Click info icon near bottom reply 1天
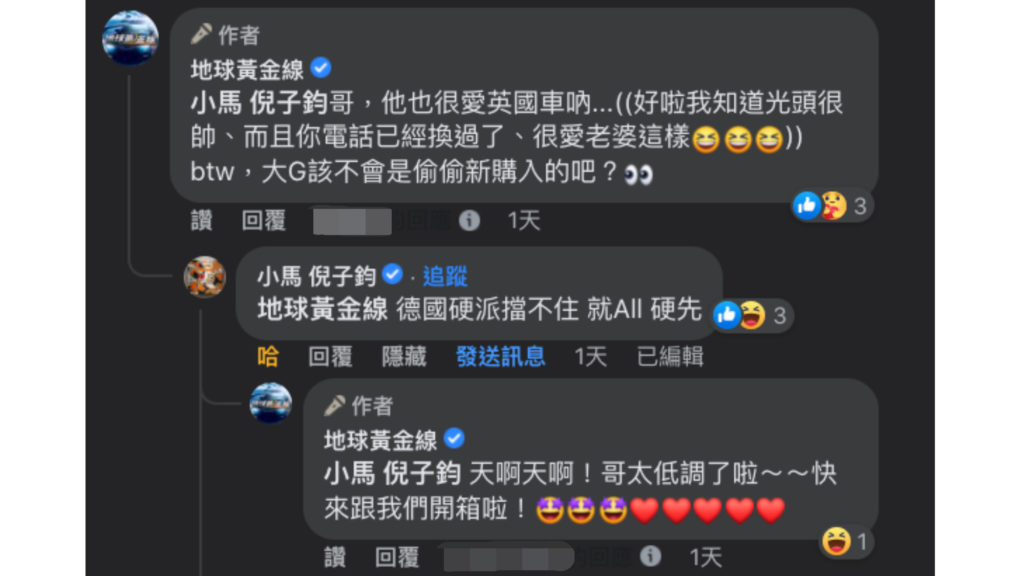This screenshot has height=576, width=1024. pos(650,556)
